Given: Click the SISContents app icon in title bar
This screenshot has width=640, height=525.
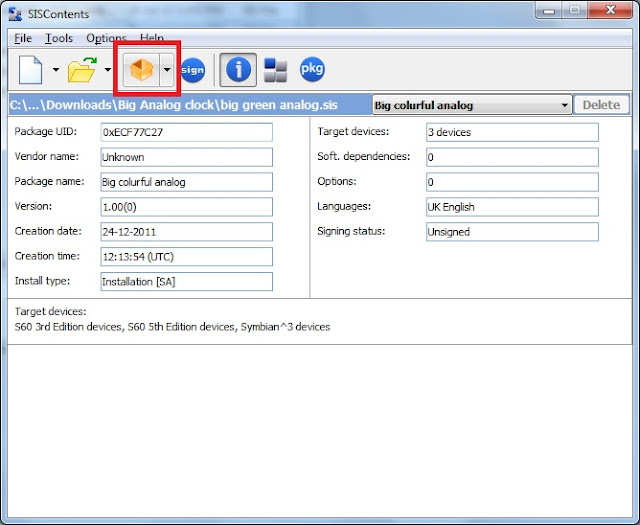Looking at the screenshot, I should [15, 14].
